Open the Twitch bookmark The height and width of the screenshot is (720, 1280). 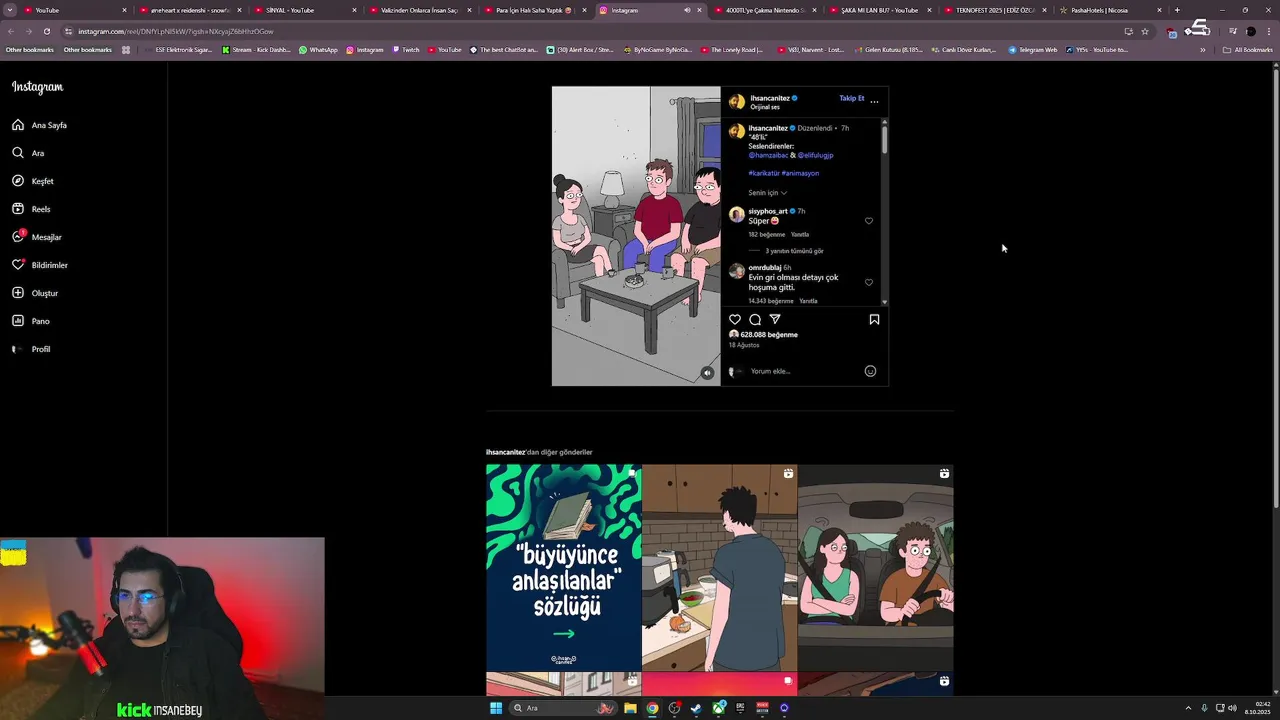[406, 50]
